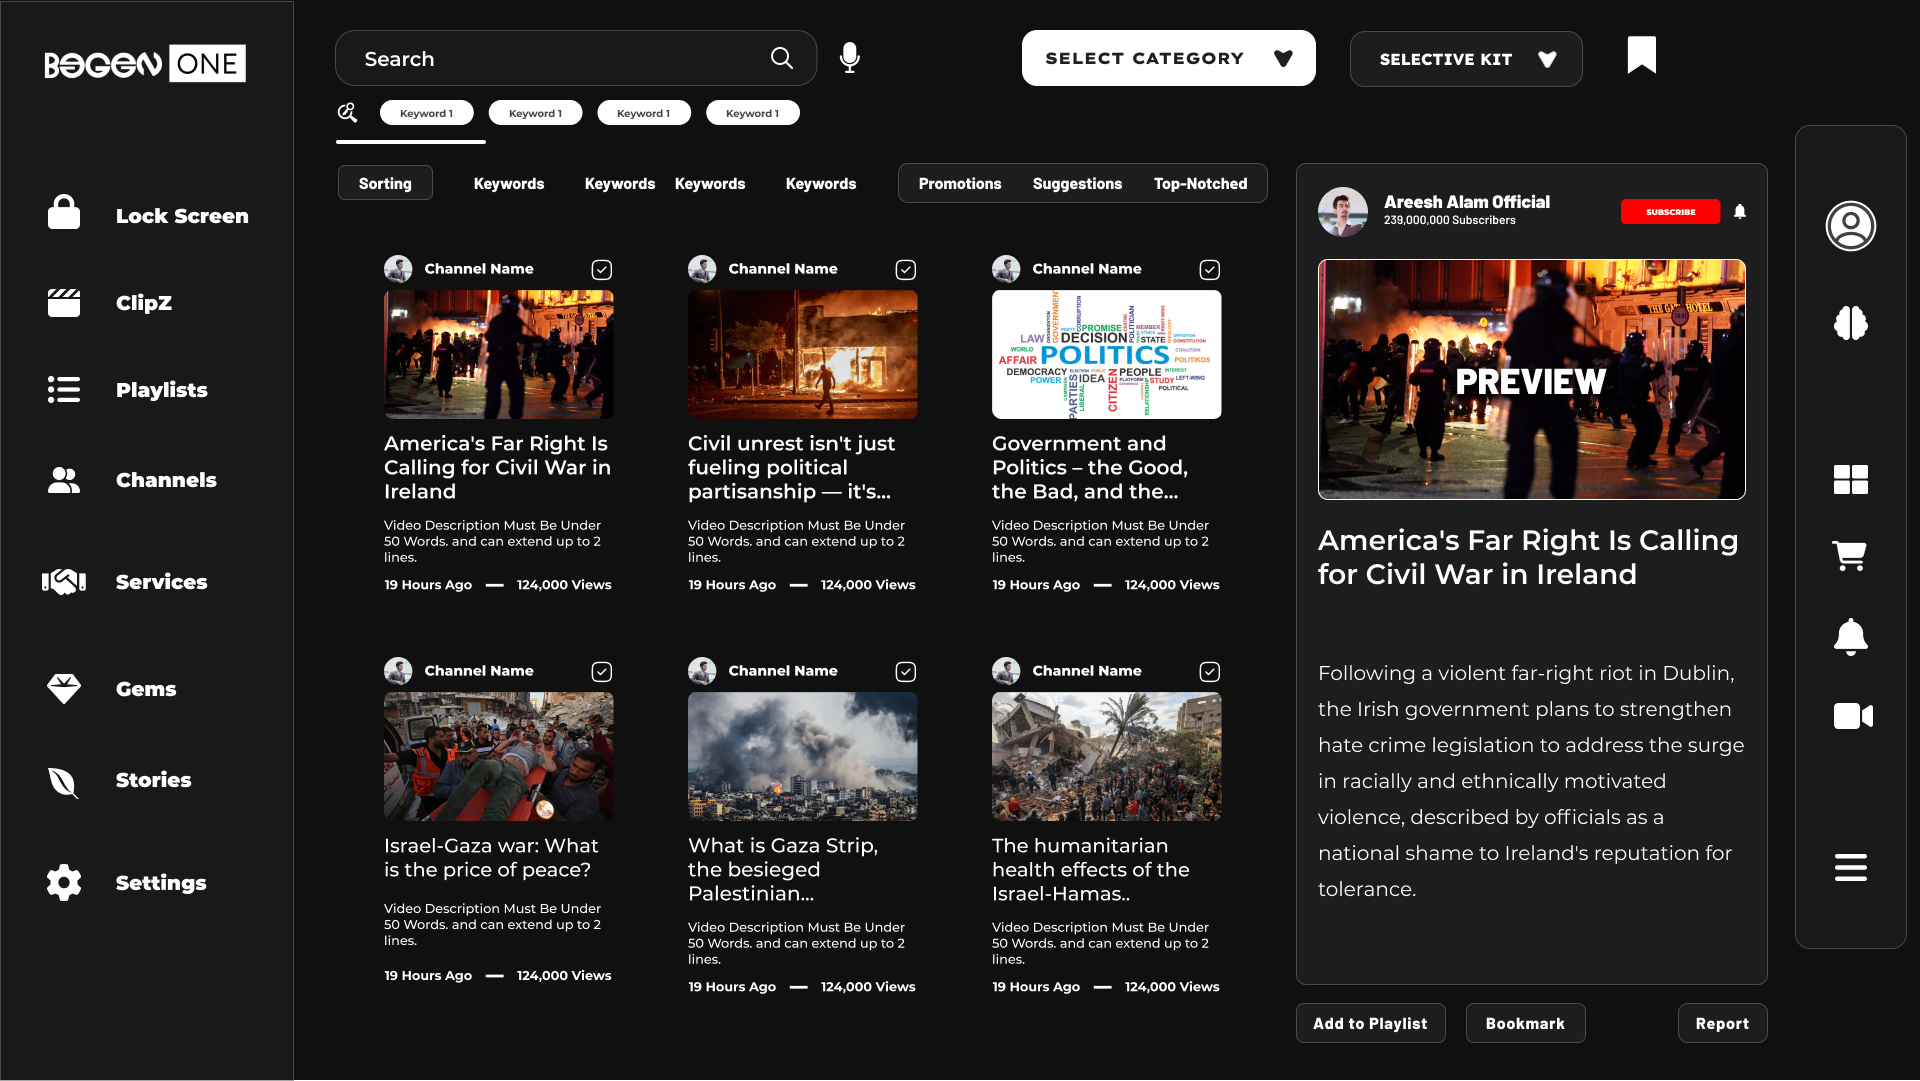Open the shopping cart icon
Image resolution: width=1920 pixels, height=1081 pixels.
(x=1849, y=555)
